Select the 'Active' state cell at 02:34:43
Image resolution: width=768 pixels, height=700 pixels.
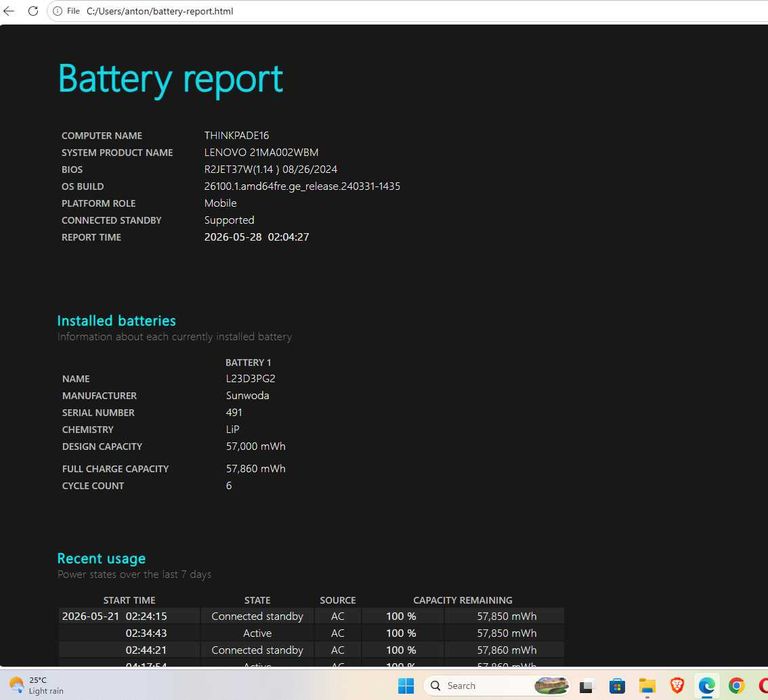[257, 633]
